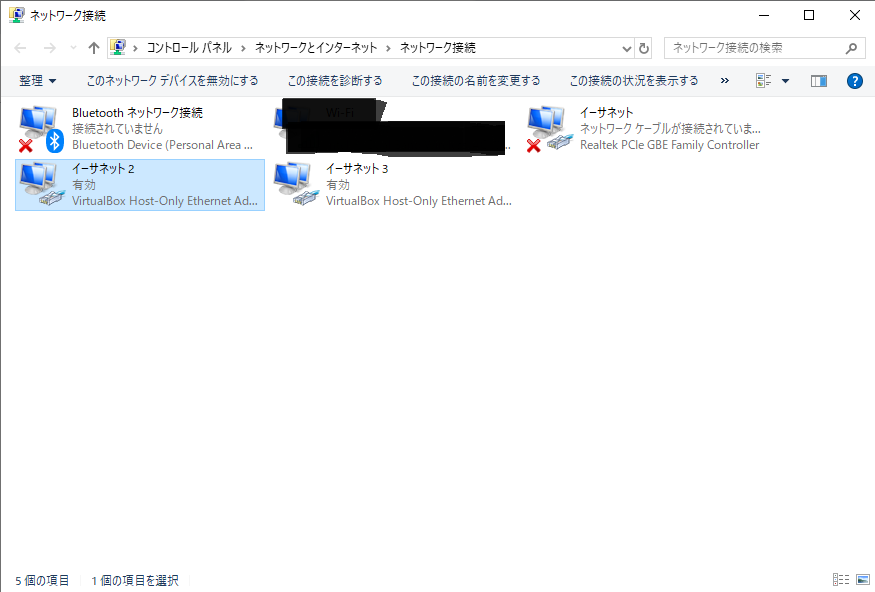
Task: Expand the address bar history dropdown
Action: (x=626, y=47)
